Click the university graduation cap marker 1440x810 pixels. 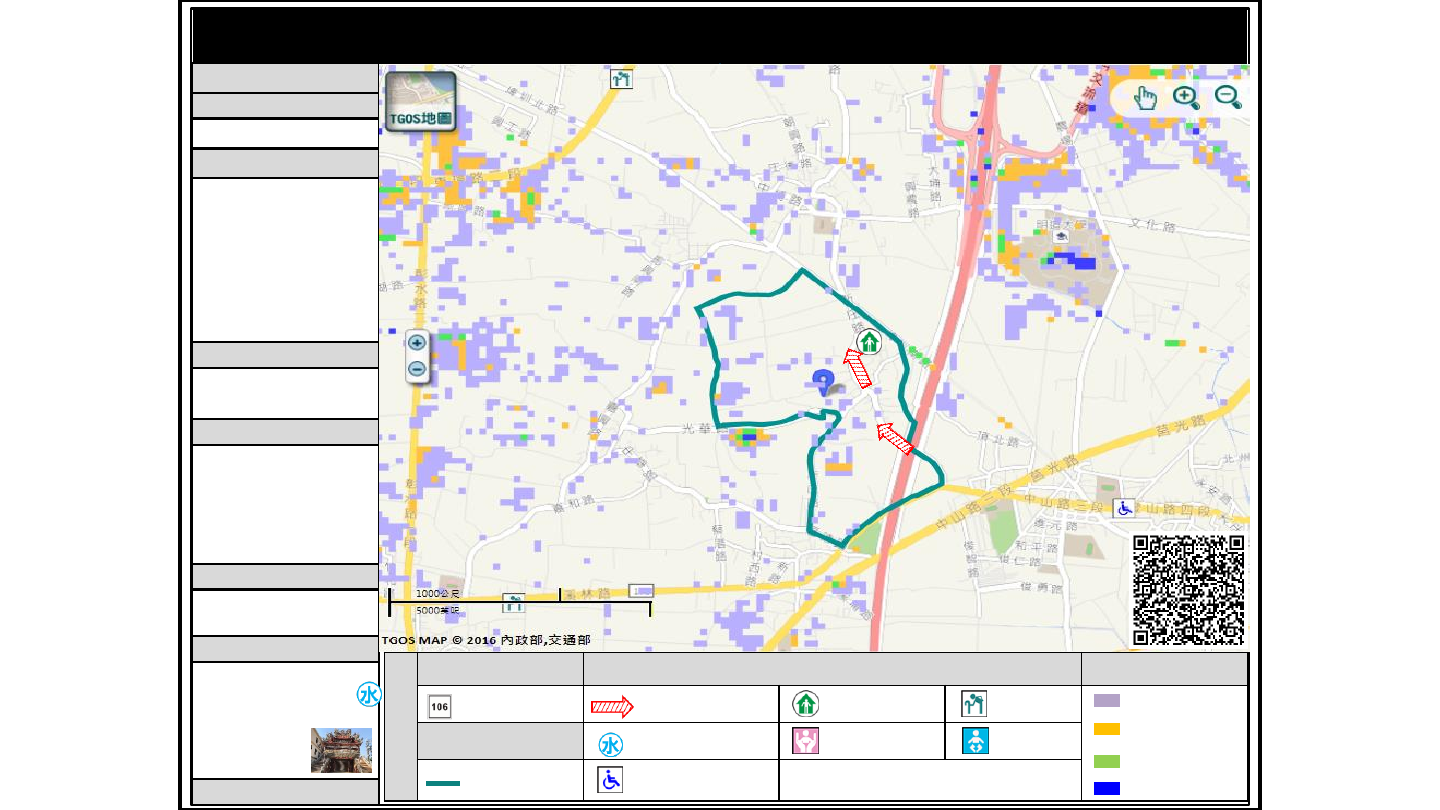point(1060,236)
